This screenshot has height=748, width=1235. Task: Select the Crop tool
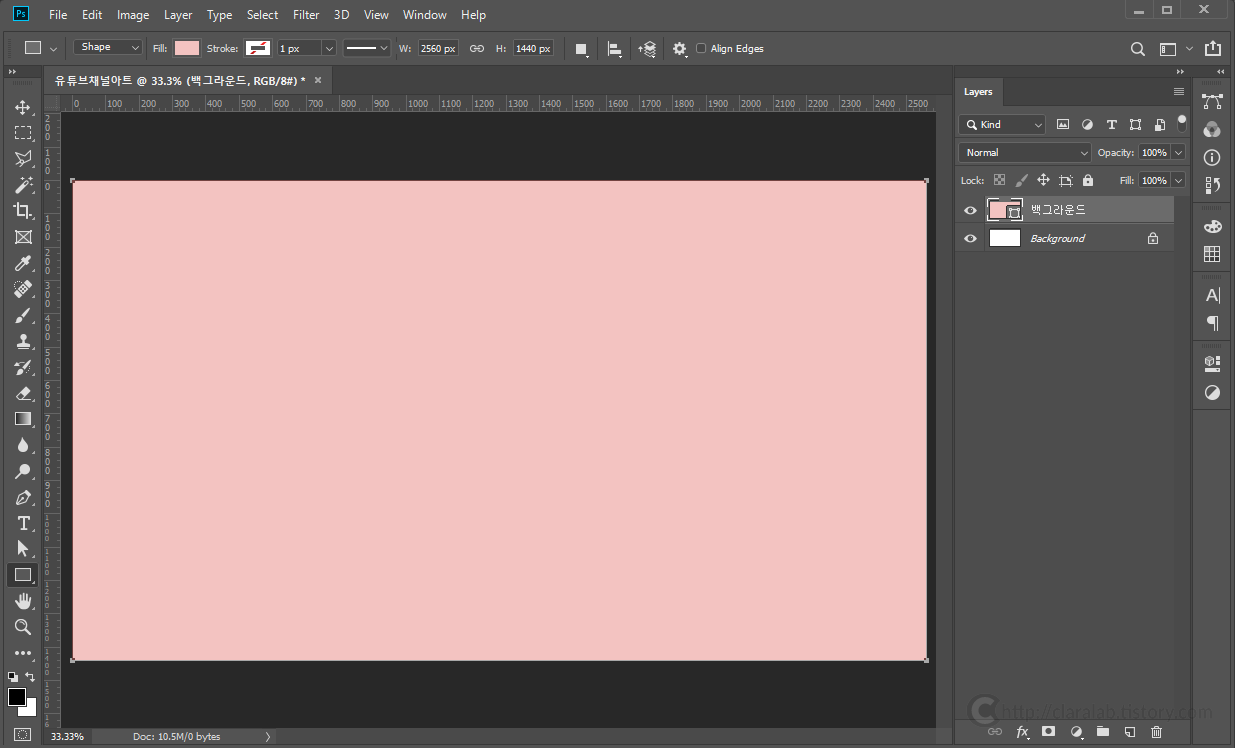pyautogui.click(x=22, y=211)
